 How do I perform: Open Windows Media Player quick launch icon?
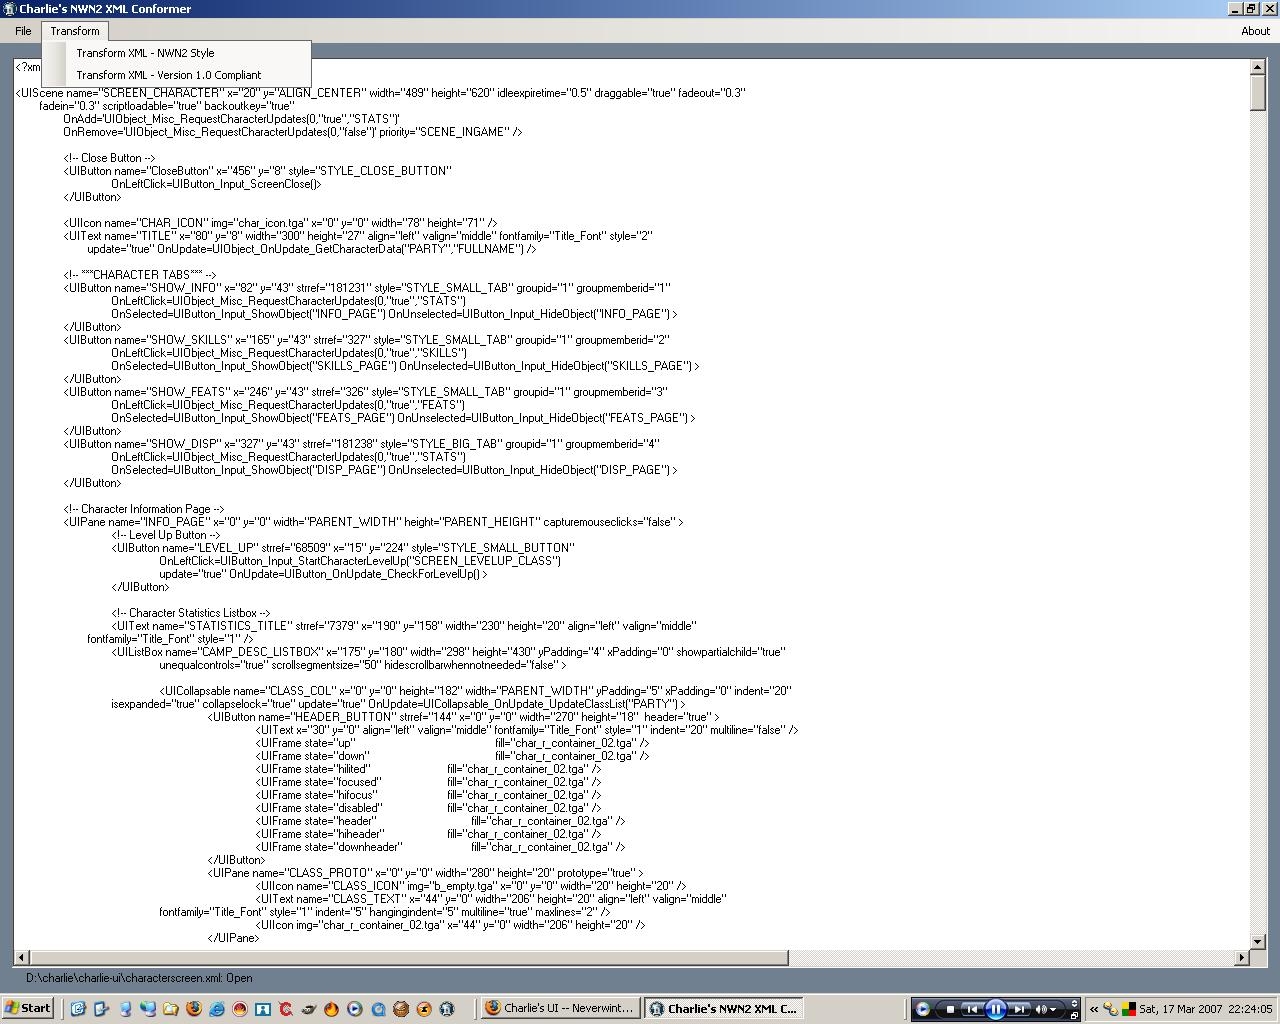coord(355,1009)
